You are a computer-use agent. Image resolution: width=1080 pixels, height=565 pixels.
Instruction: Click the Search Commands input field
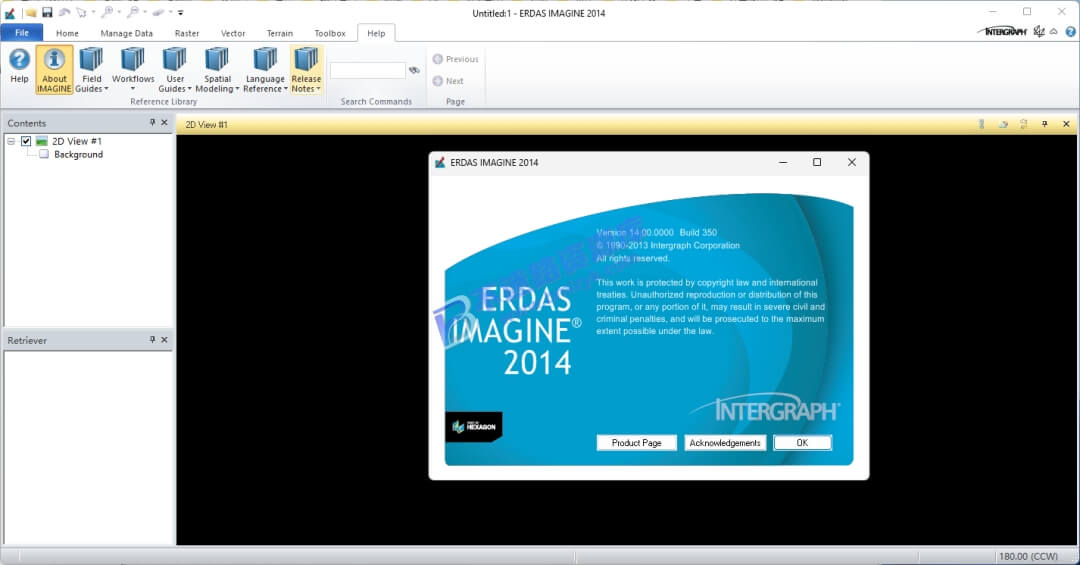tap(368, 70)
